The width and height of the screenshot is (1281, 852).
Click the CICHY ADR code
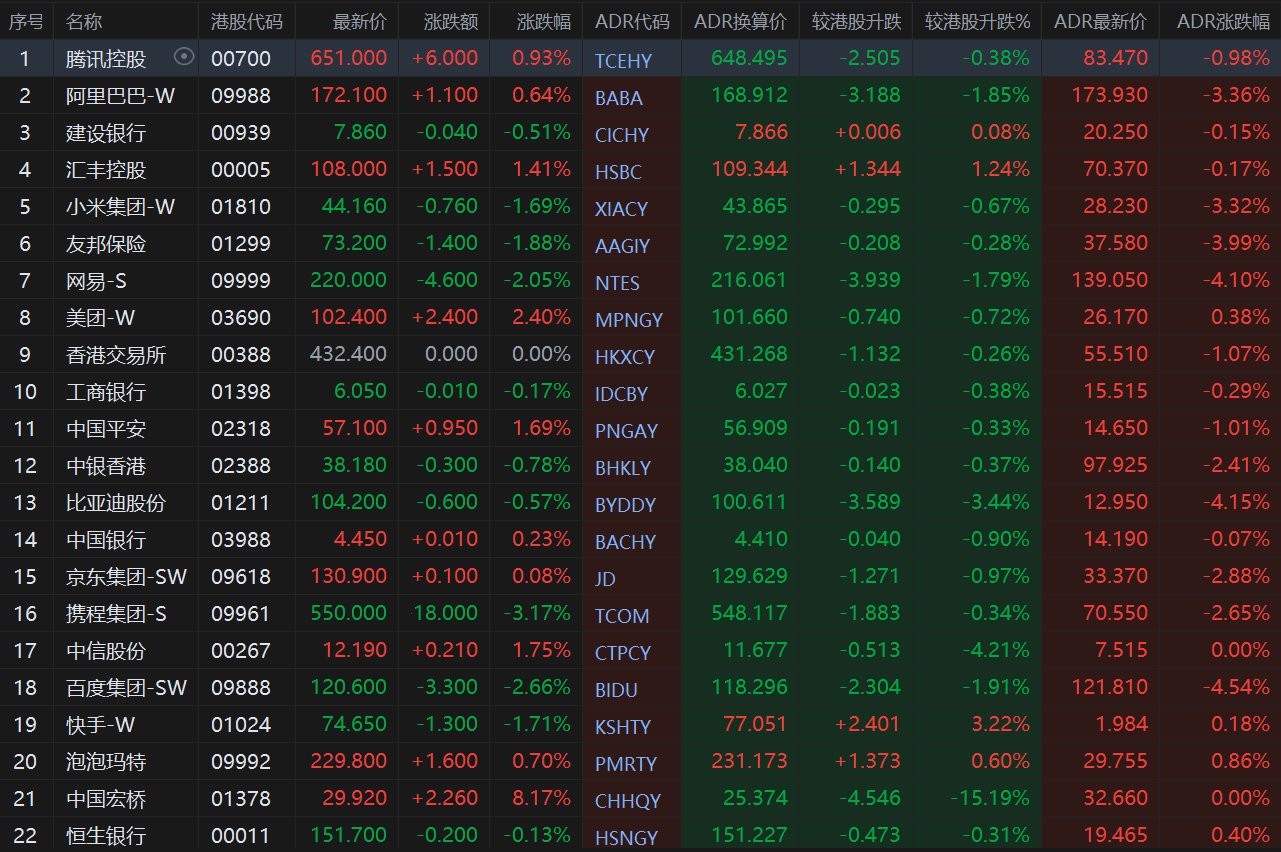[x=622, y=135]
